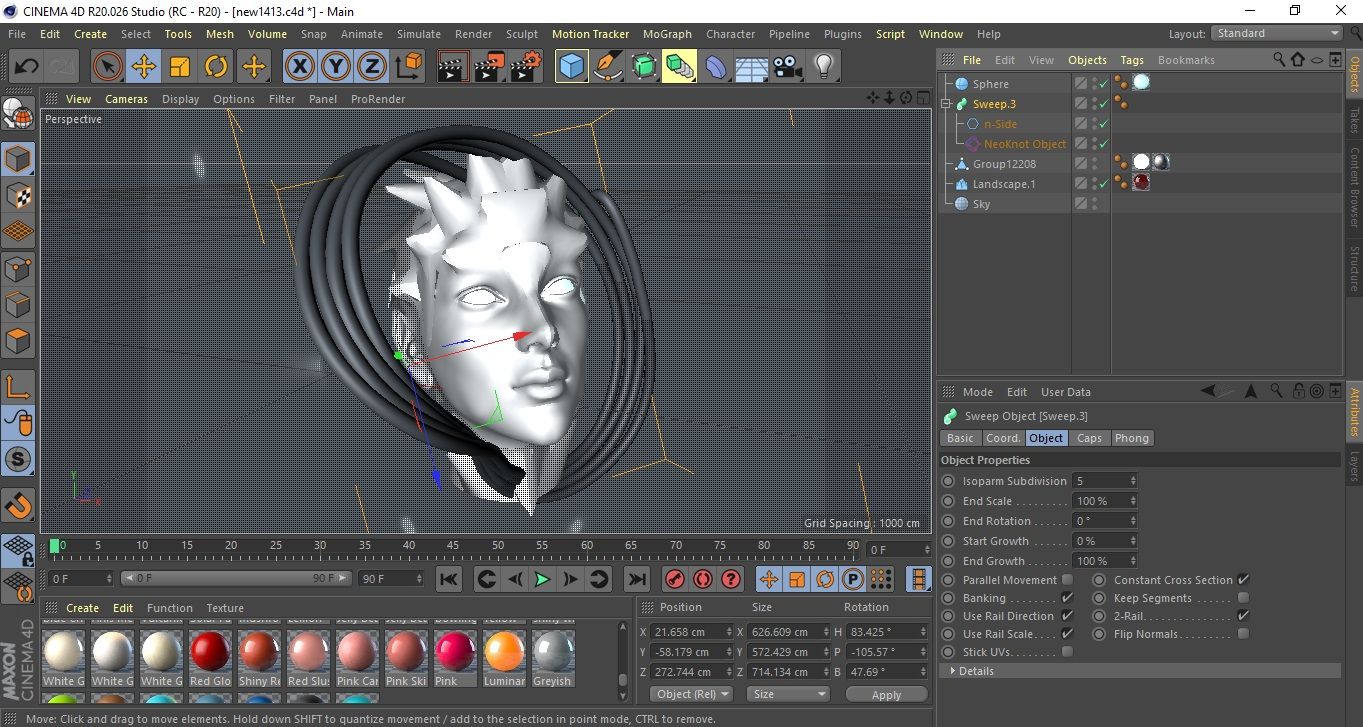Image resolution: width=1363 pixels, height=727 pixels.
Task: Open the Camera object icon
Action: 788,67
